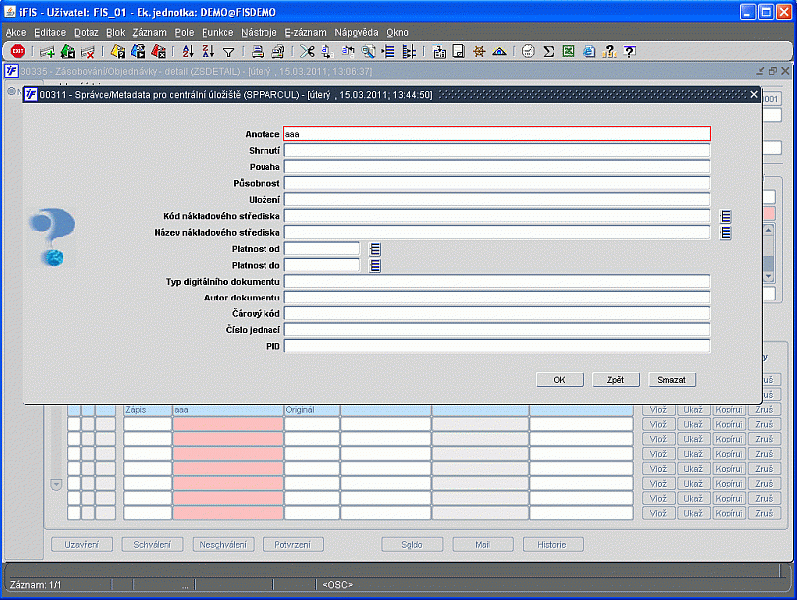Click into the Čárový kód field
The height and width of the screenshot is (600, 797).
pyautogui.click(x=497, y=314)
